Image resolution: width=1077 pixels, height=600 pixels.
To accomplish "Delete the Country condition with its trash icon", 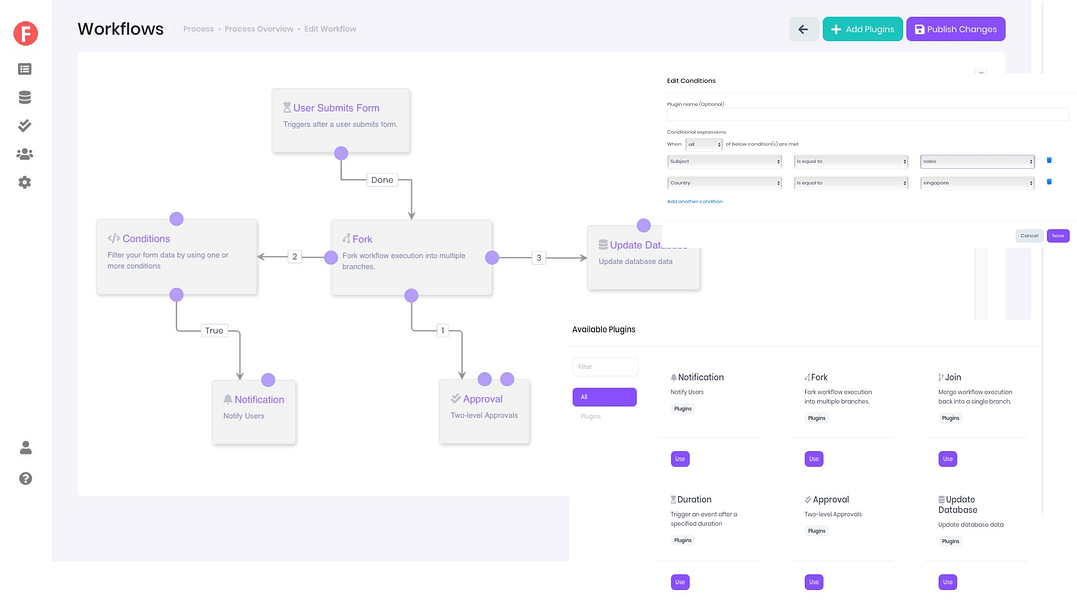I will pyautogui.click(x=1049, y=182).
